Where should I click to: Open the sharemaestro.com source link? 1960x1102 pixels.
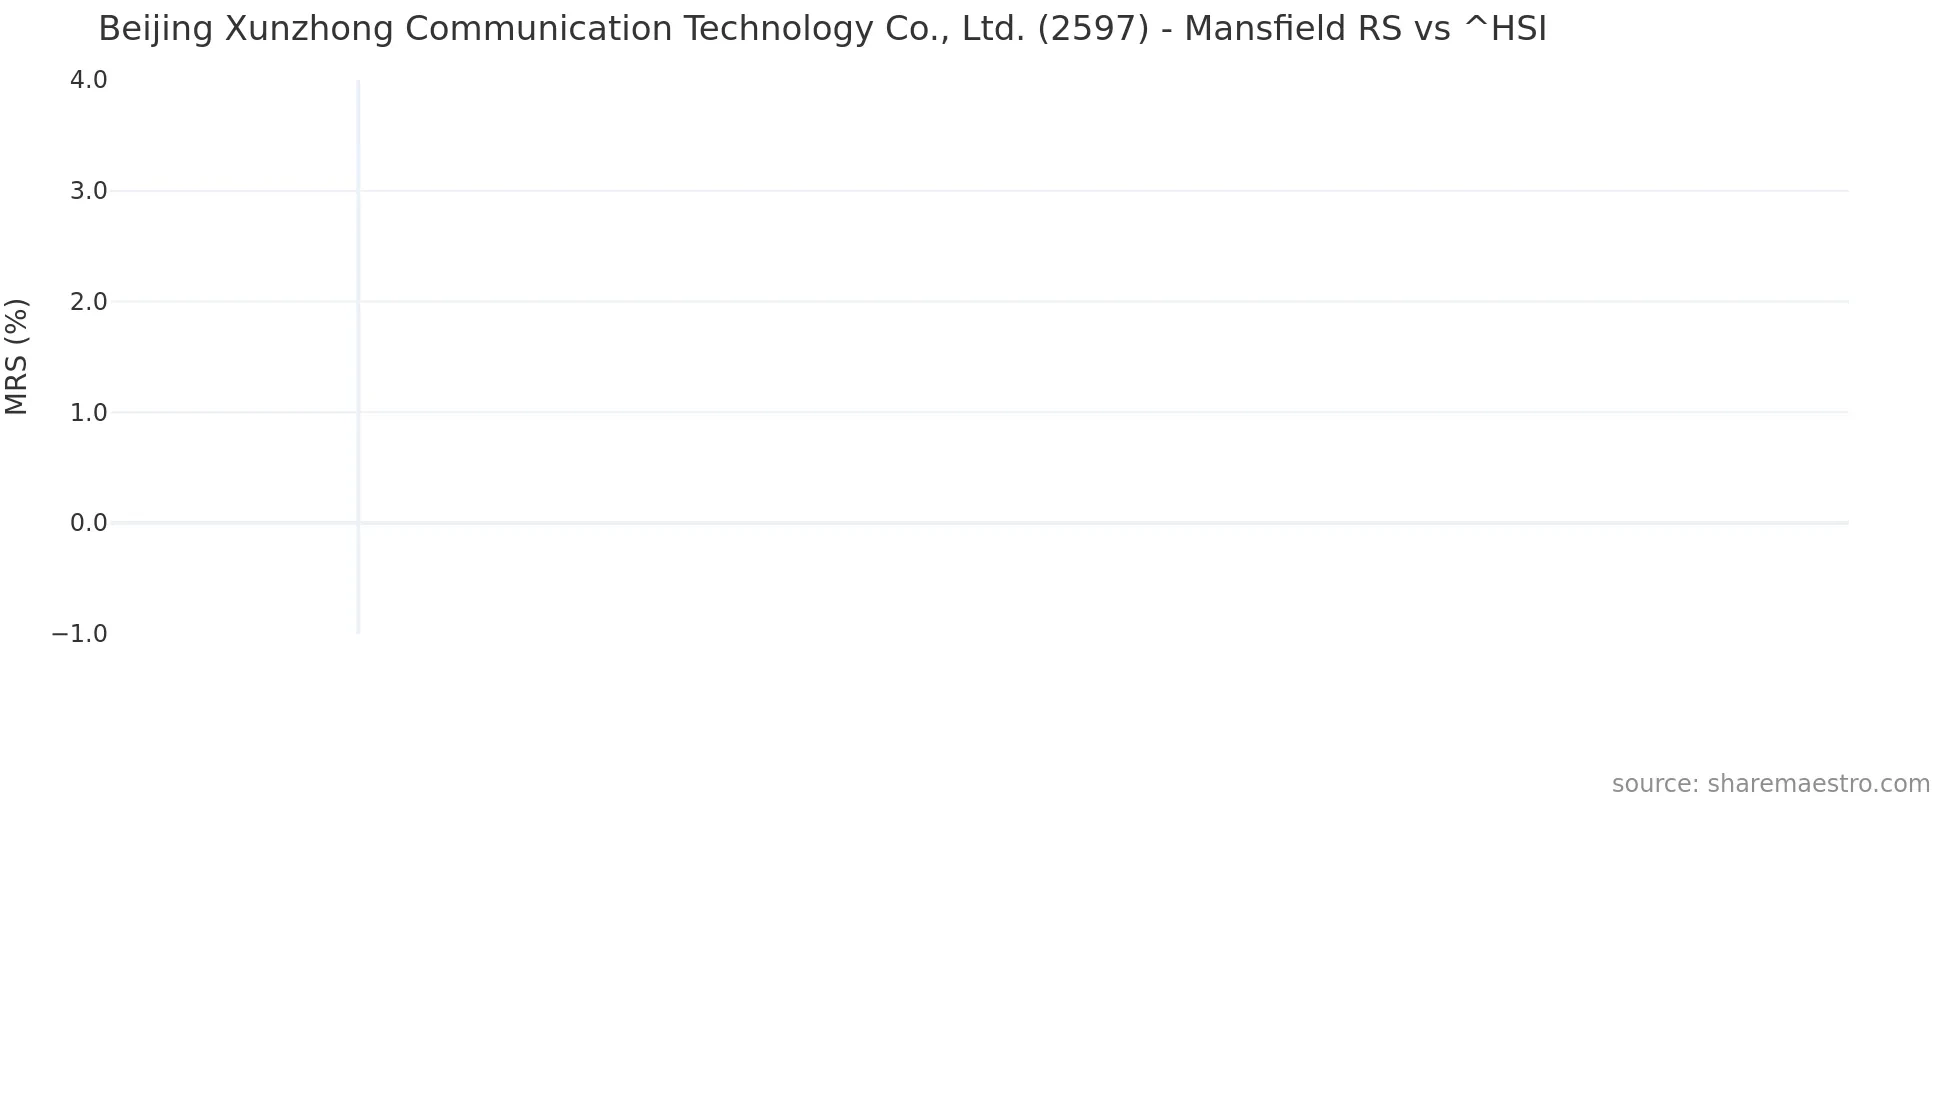coord(1770,784)
